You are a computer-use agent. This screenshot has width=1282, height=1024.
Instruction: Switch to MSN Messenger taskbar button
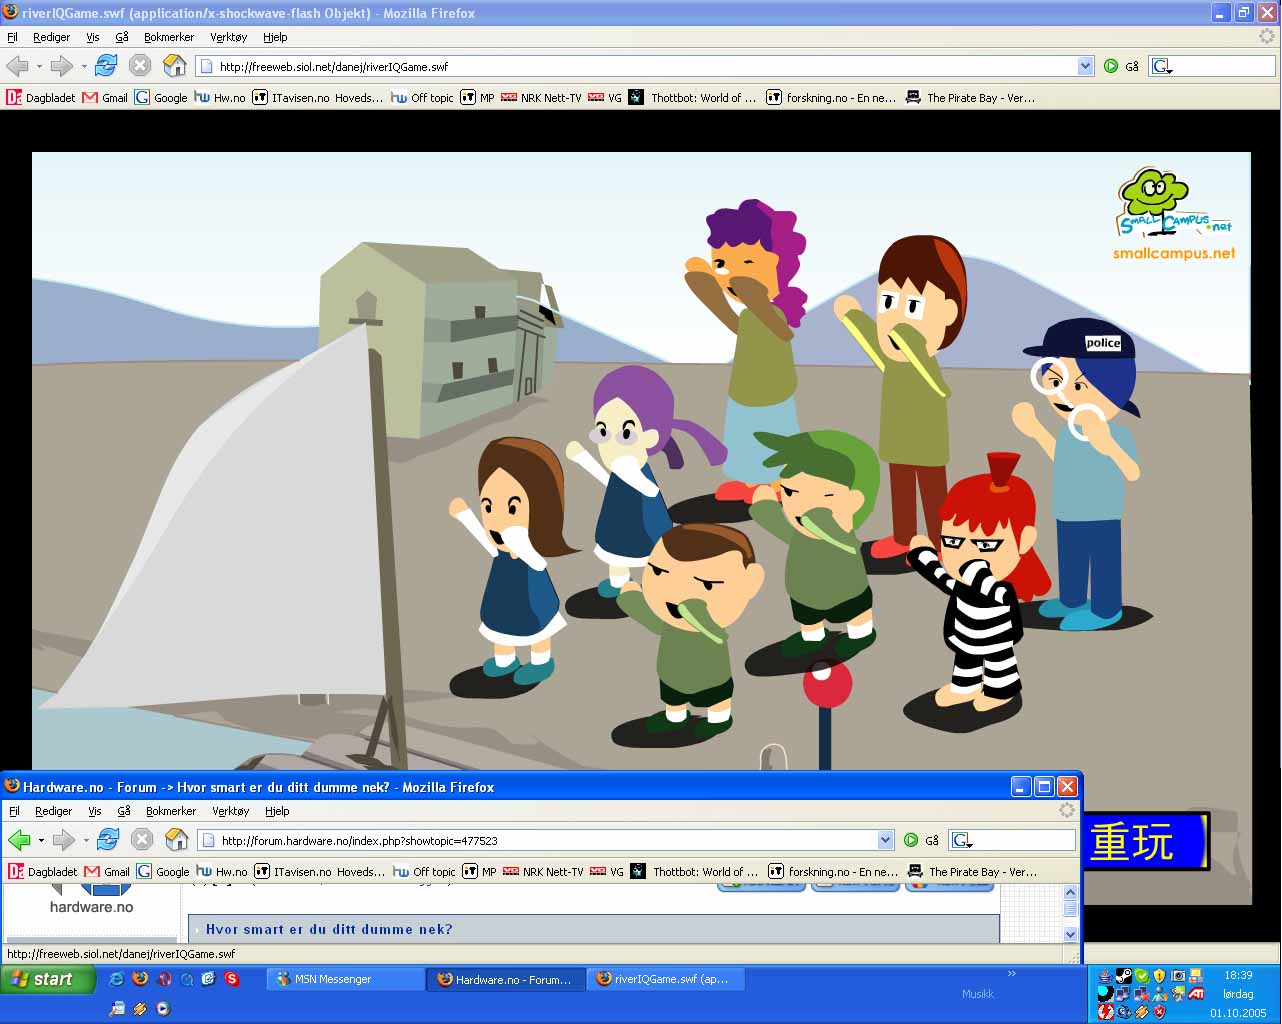click(345, 979)
